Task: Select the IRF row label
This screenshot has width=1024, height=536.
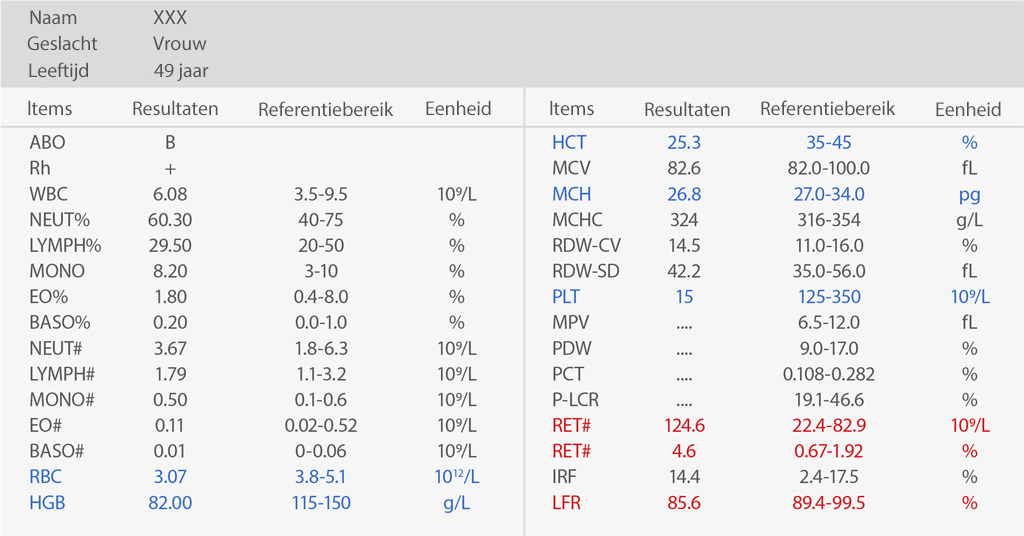Action: click(x=566, y=477)
